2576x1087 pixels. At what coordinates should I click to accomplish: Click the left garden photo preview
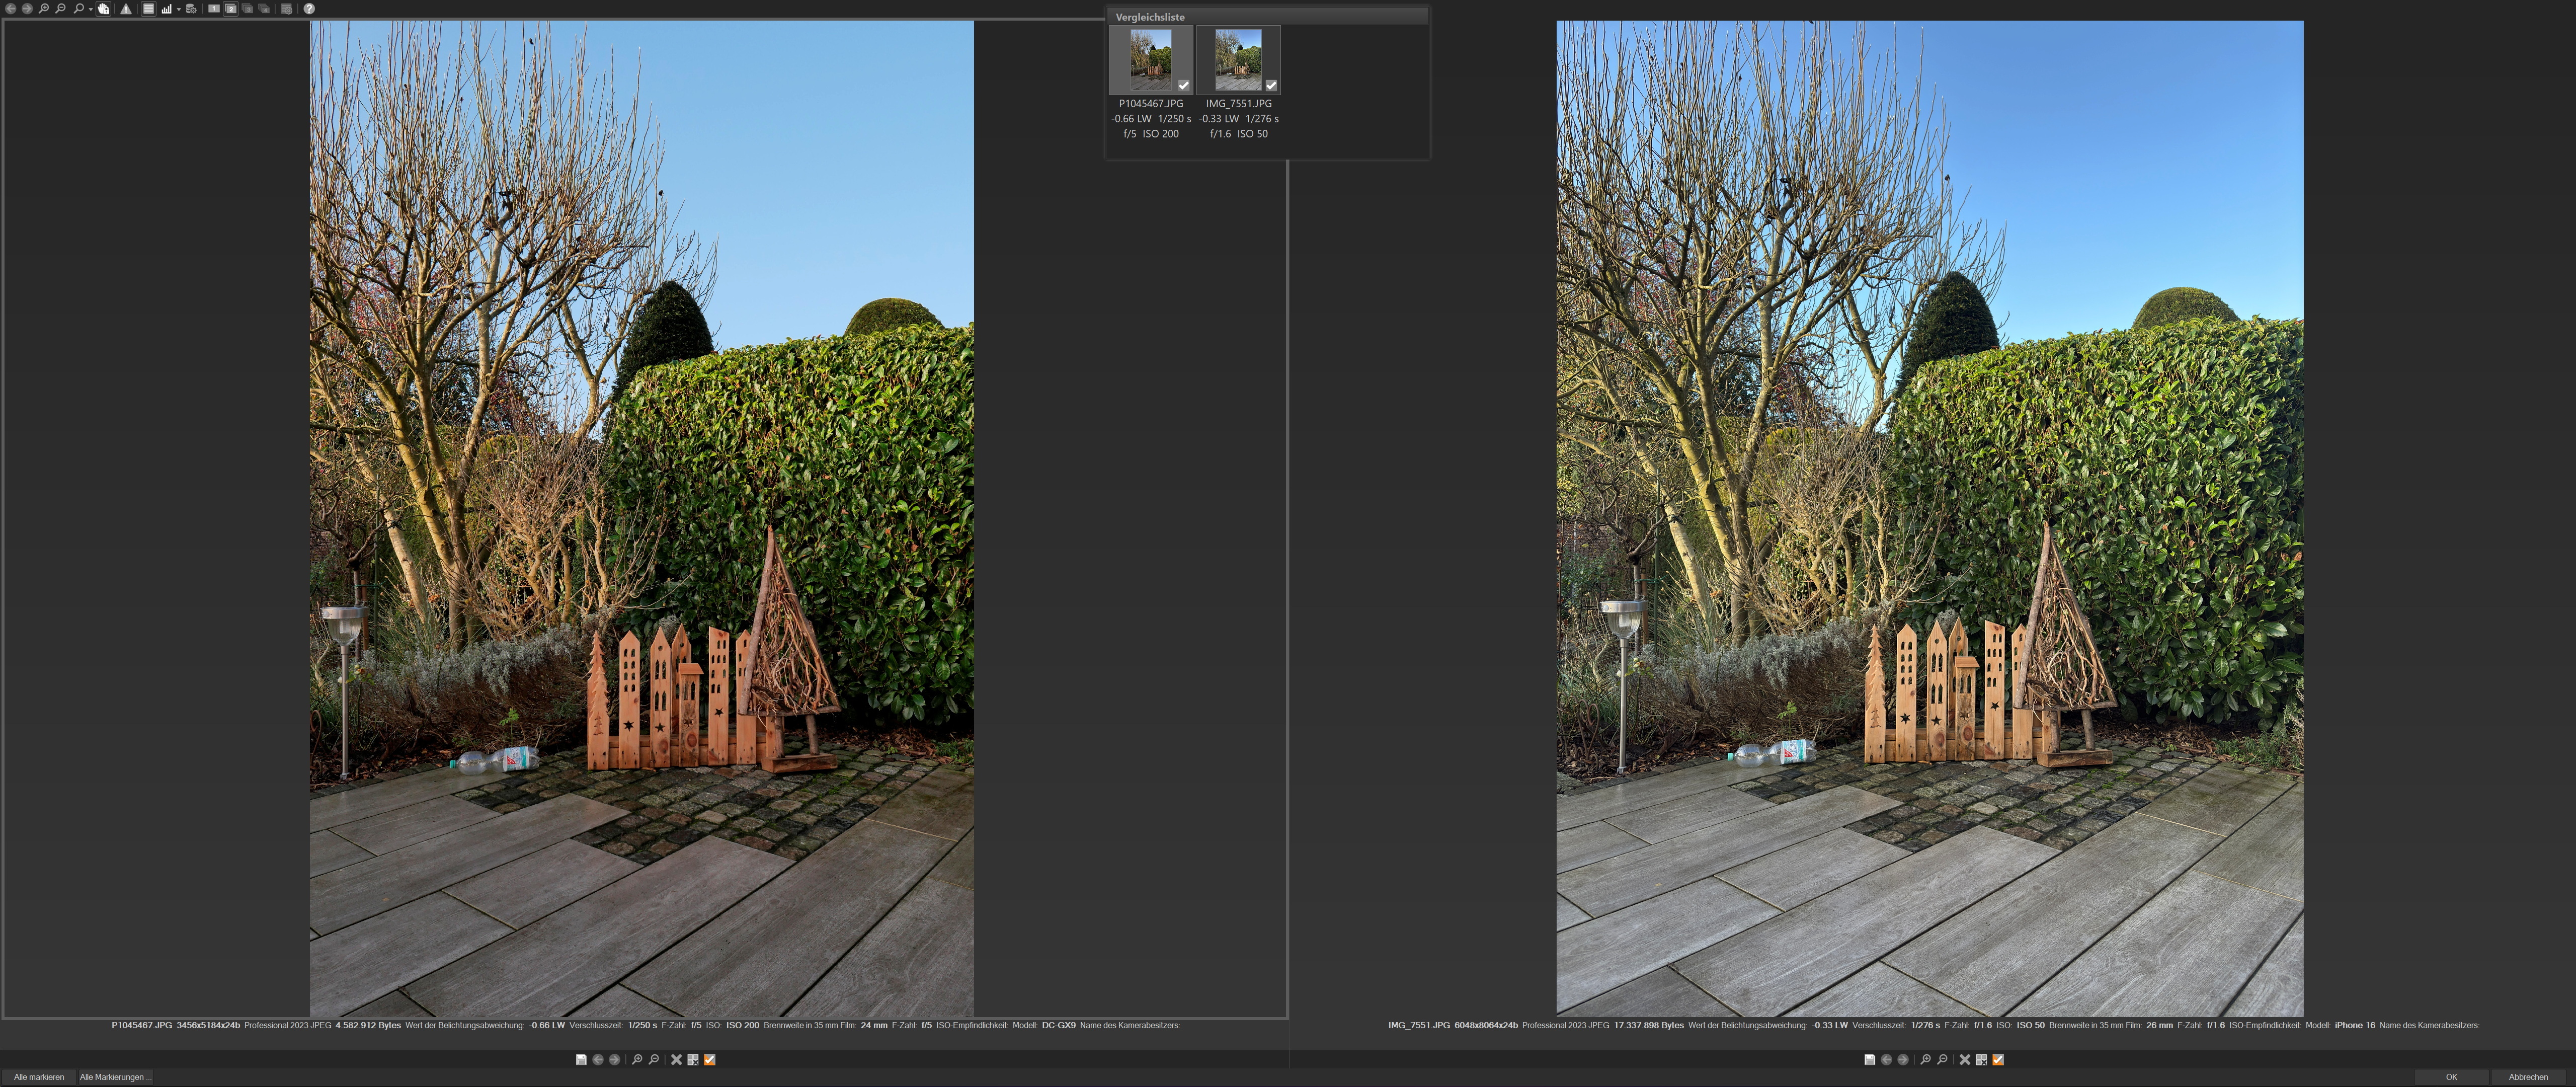click(x=642, y=518)
